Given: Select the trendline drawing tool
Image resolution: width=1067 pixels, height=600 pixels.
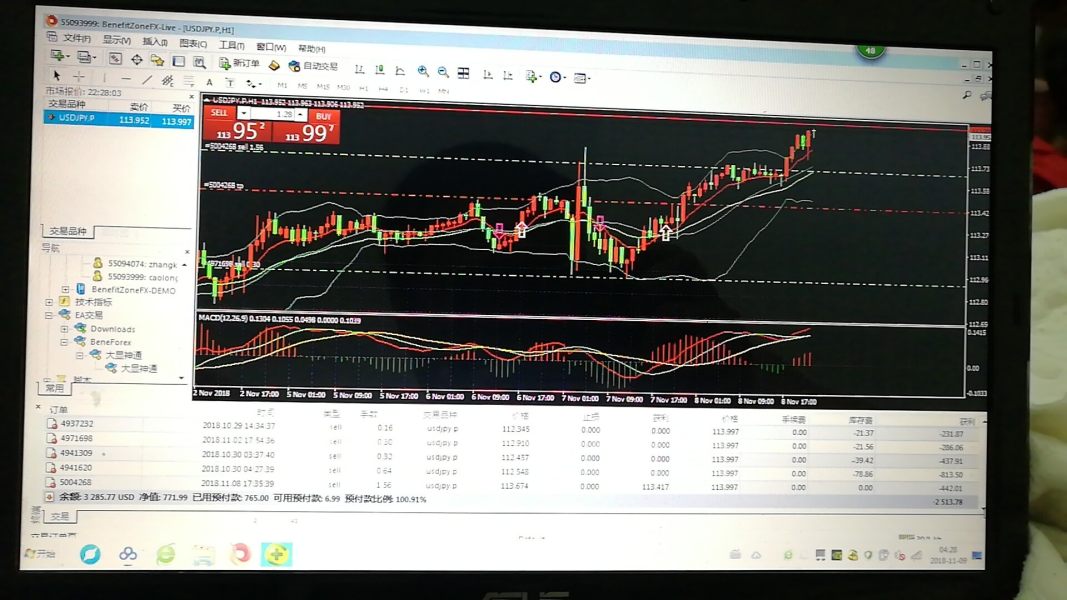Looking at the screenshot, I should click(146, 79).
